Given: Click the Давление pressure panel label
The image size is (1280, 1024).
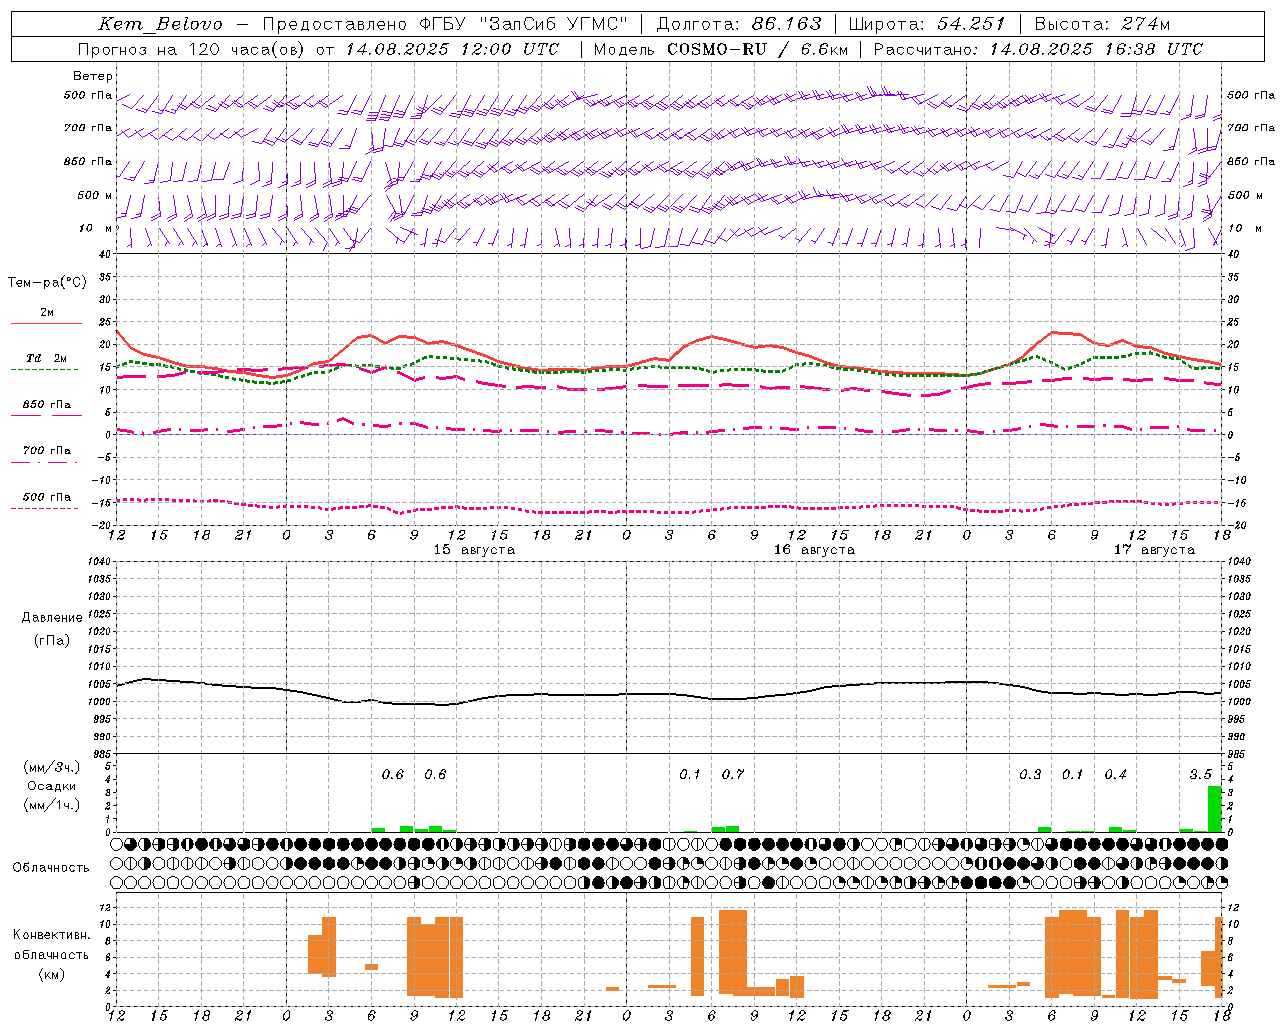Looking at the screenshot, I should click(52, 618).
